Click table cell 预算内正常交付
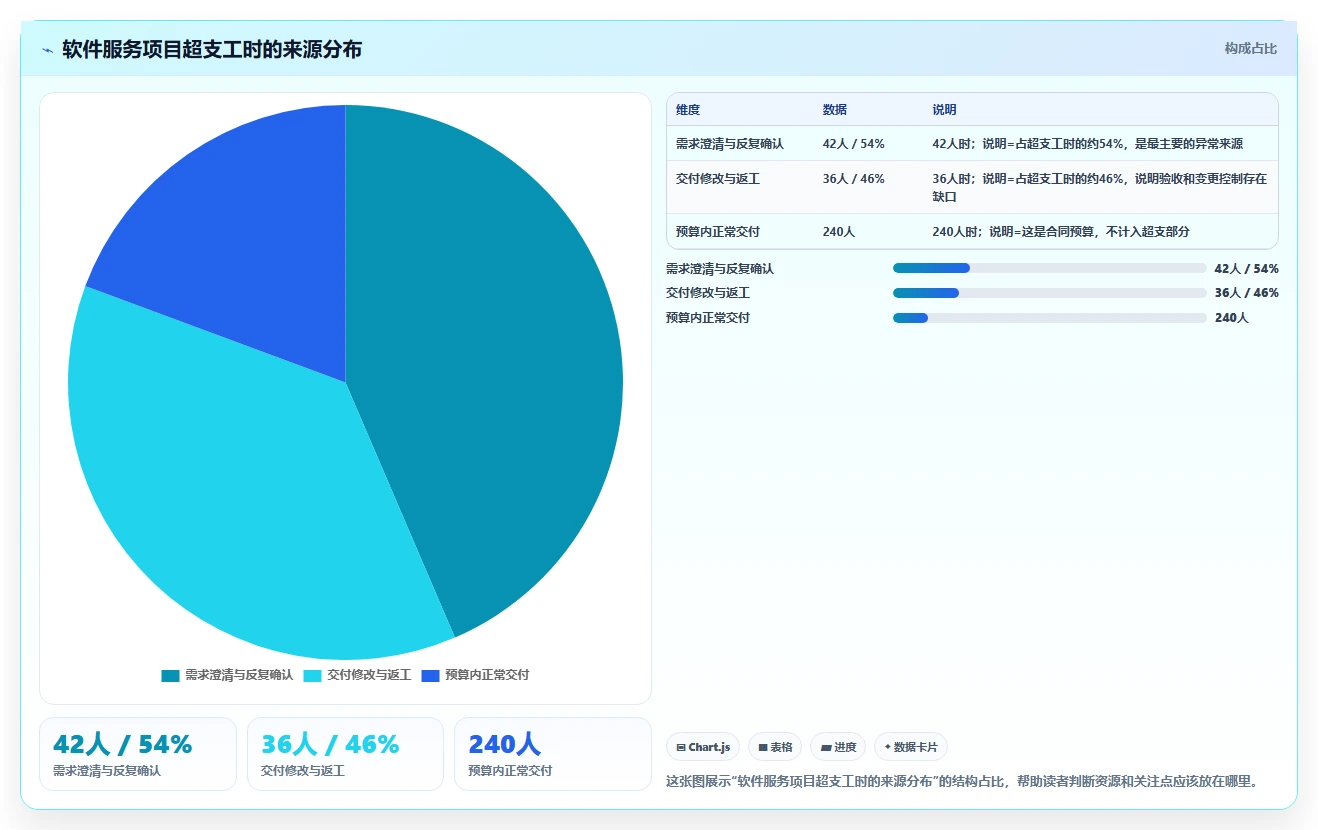 (x=718, y=232)
